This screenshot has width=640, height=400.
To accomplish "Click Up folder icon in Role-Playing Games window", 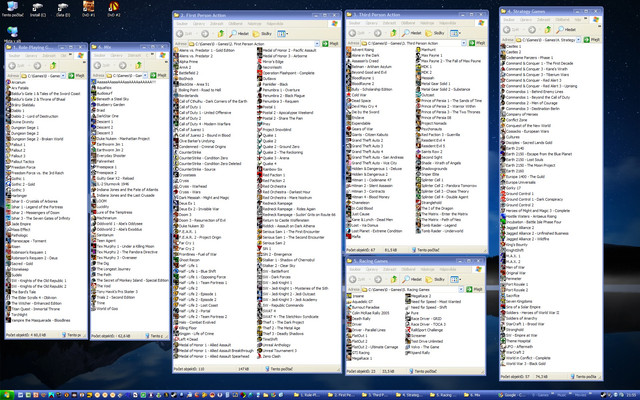I will pos(53,65).
